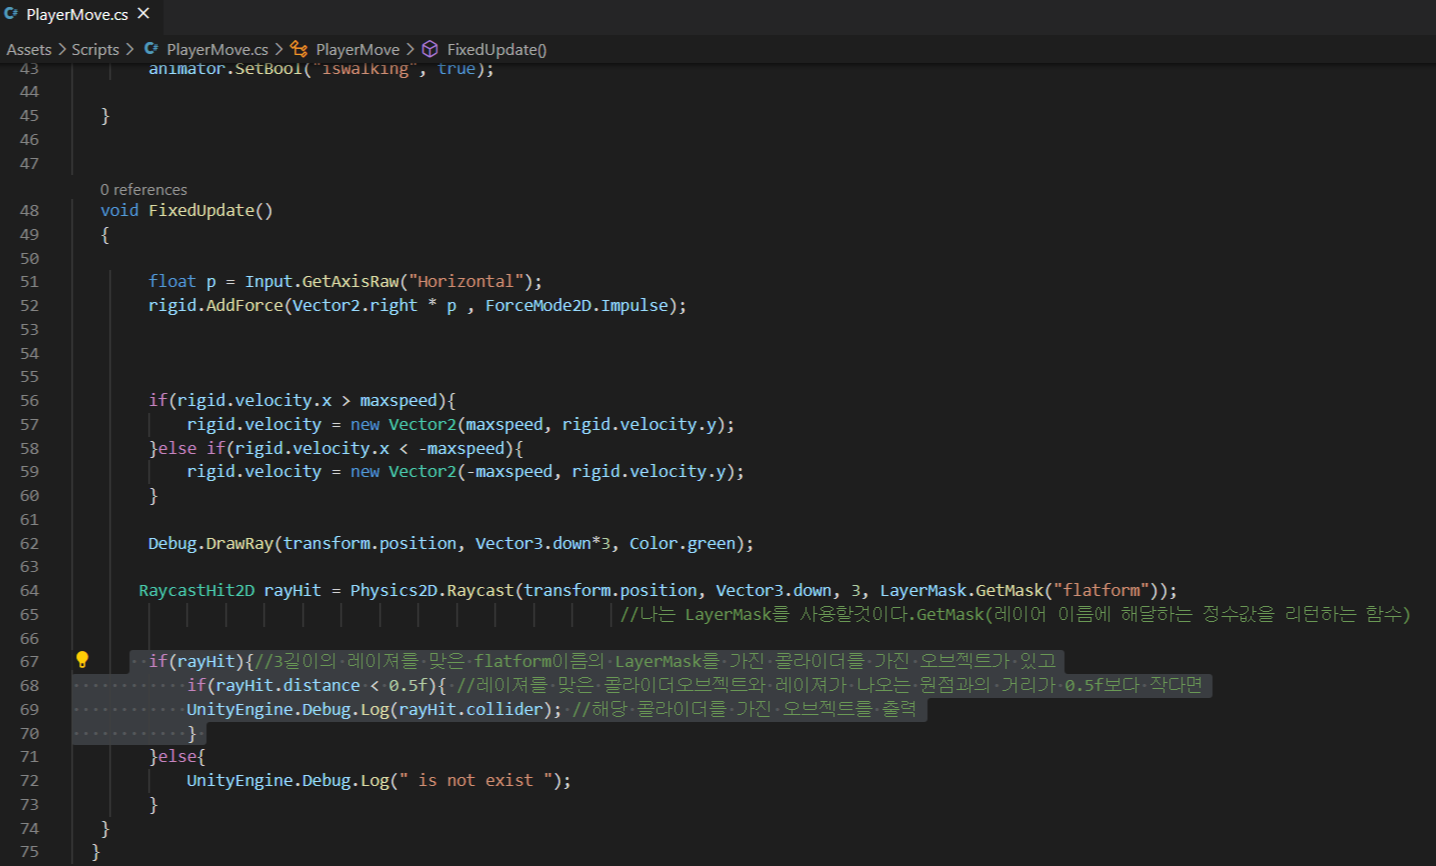Click line number 64 in gutter
This screenshot has height=866, width=1436.
[29, 590]
